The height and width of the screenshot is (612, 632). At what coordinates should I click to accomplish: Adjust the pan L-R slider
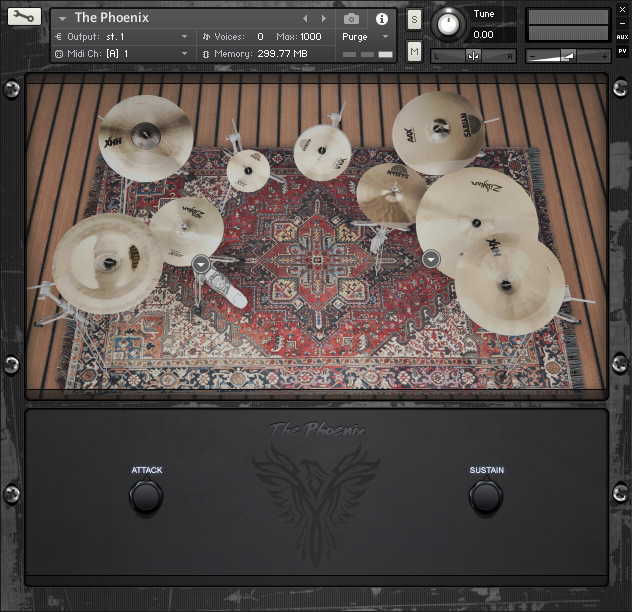pos(473,56)
